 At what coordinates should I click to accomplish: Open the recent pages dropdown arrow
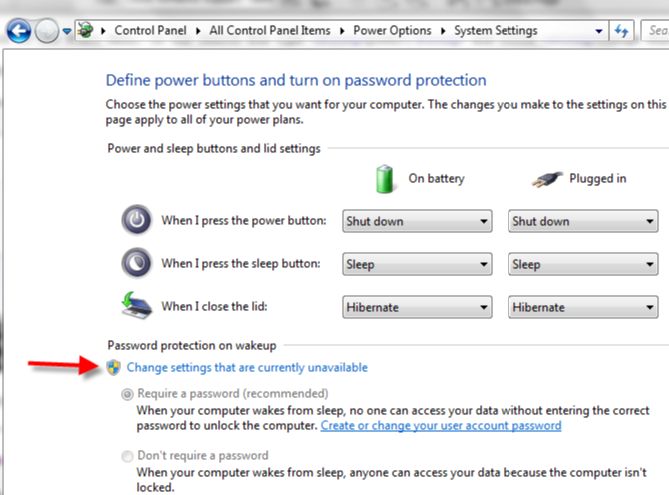[67, 31]
